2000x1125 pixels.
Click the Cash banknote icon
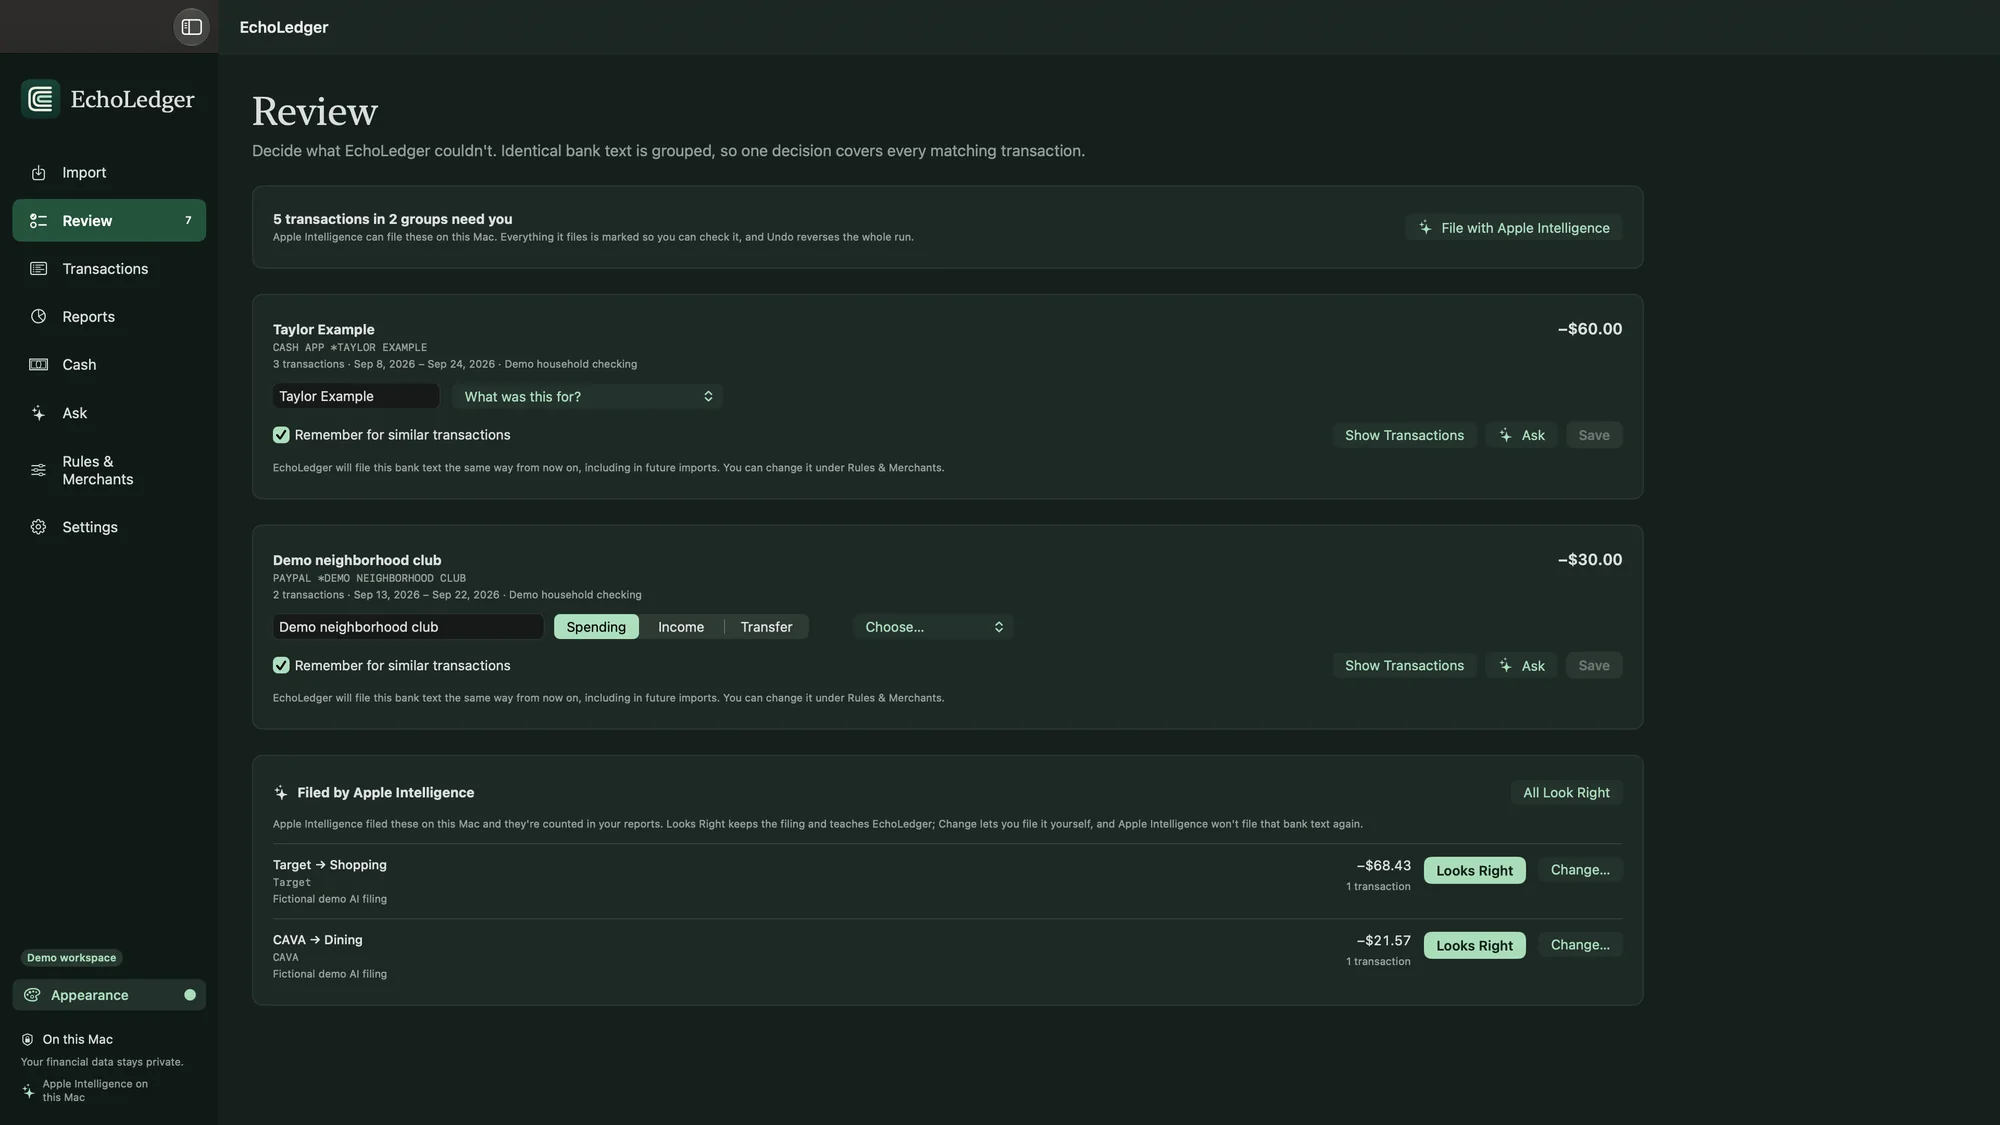pos(38,365)
